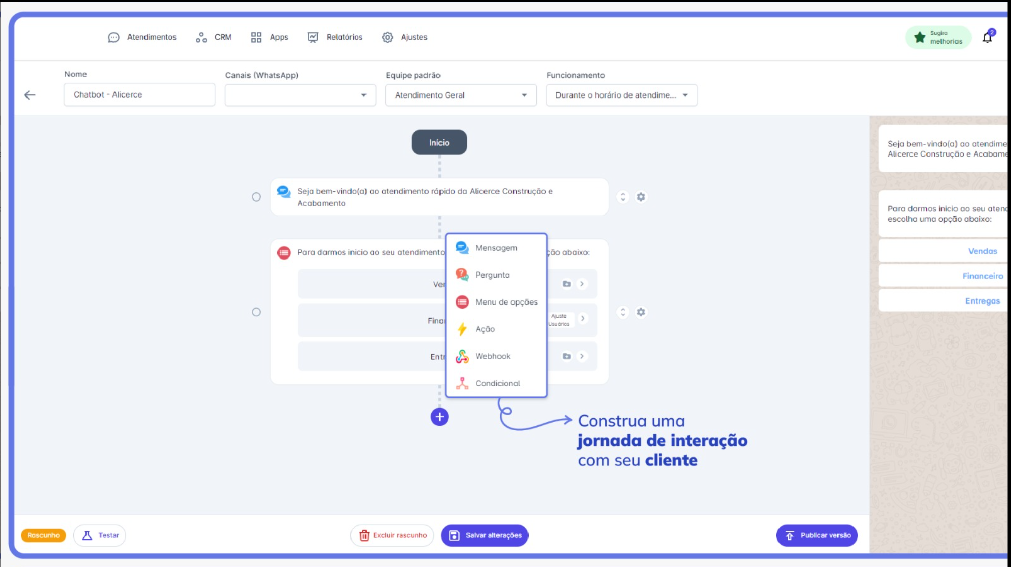Select radio button beside welcome message block
Image resolution: width=1011 pixels, height=567 pixels.
[x=256, y=197]
